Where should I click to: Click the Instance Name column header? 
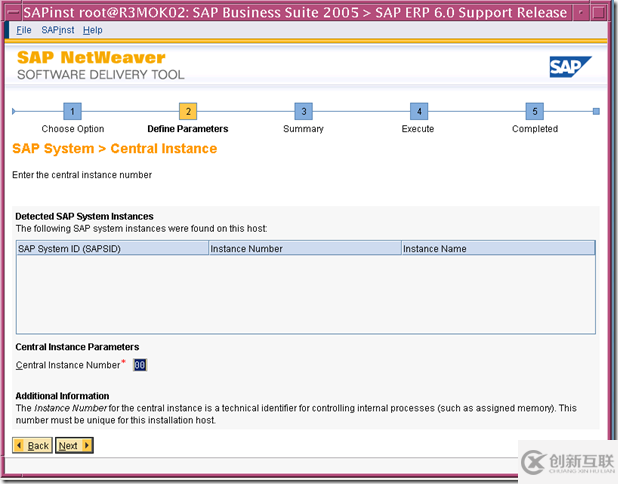tap(498, 249)
